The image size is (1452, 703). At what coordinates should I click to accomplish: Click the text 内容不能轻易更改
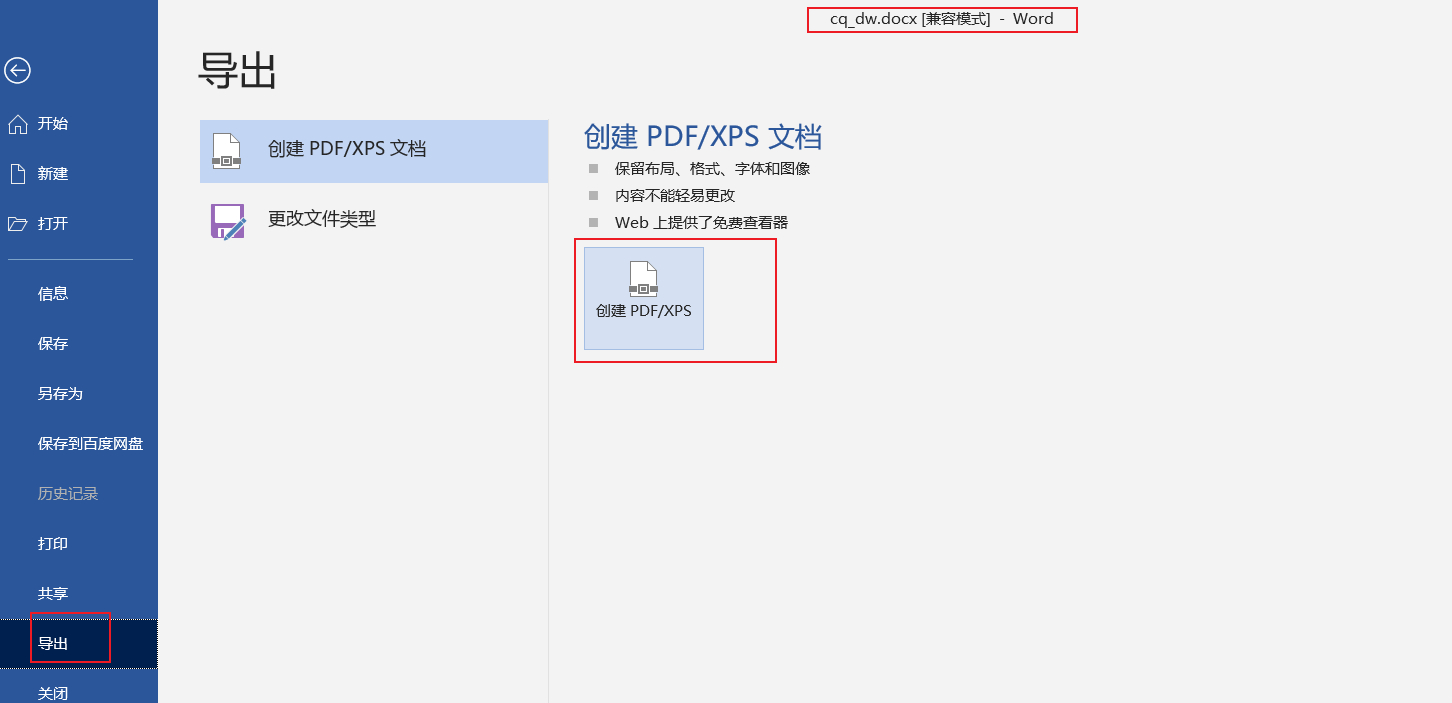(675, 196)
